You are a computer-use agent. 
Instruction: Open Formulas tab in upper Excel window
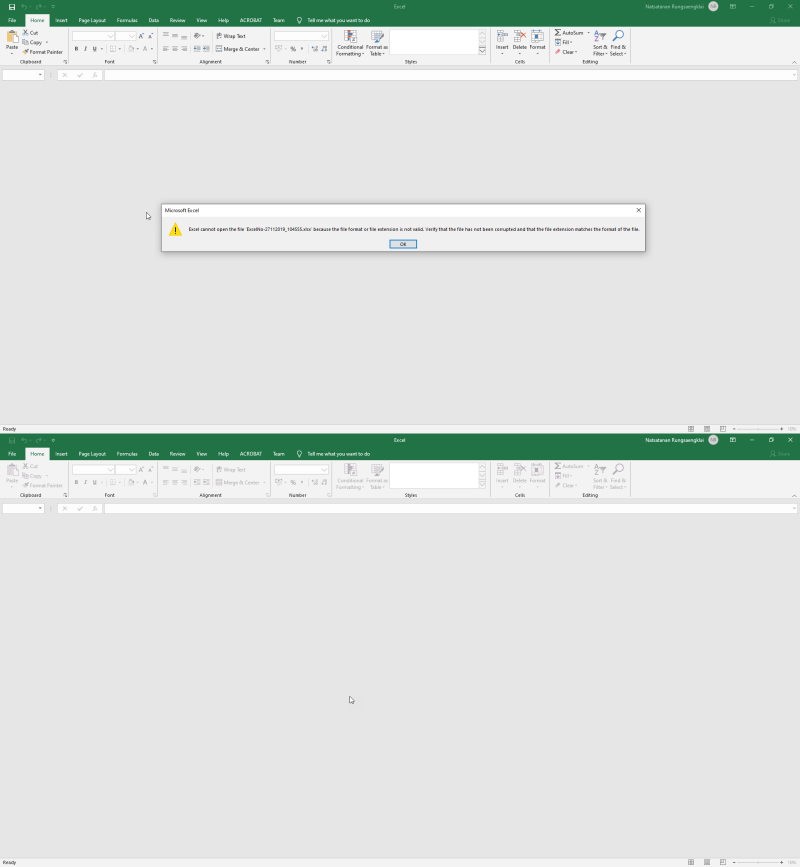tap(127, 20)
